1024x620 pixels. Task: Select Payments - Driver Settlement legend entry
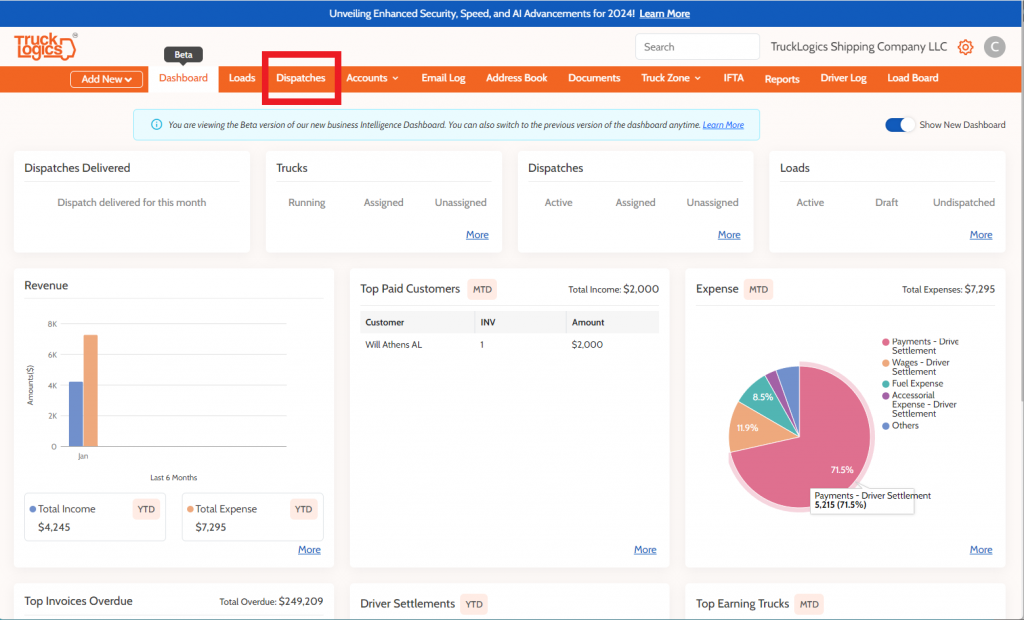(x=921, y=346)
